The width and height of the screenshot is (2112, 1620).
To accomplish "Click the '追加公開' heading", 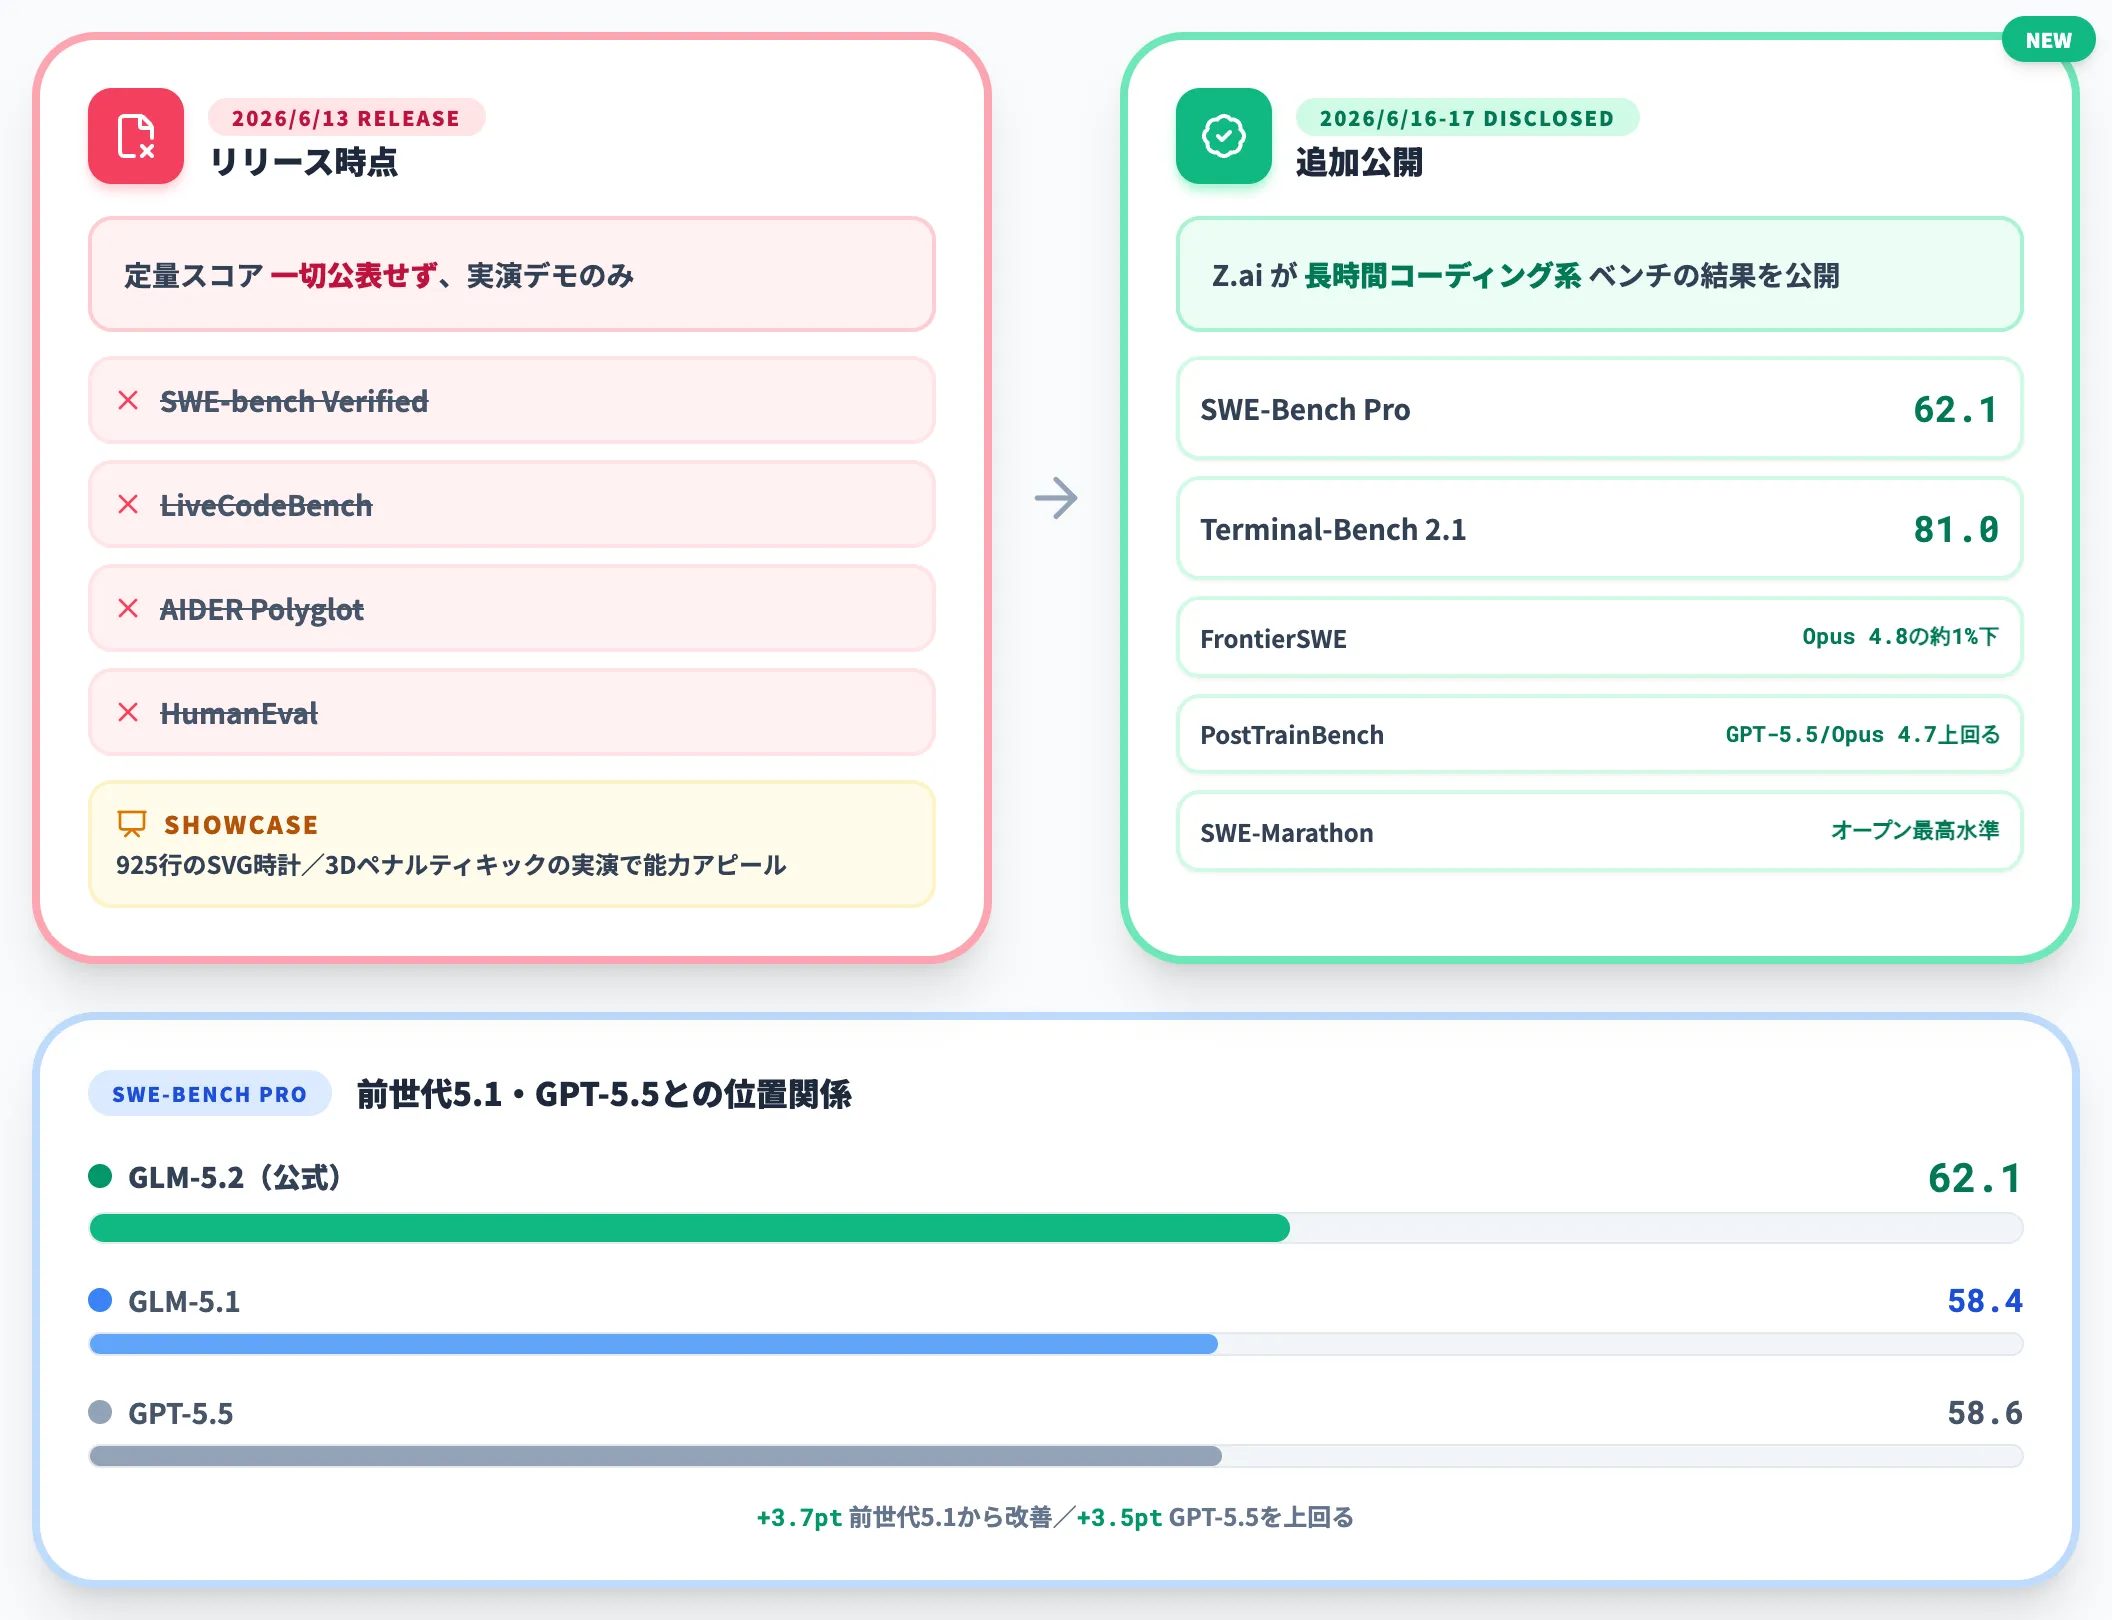I will click(1359, 162).
